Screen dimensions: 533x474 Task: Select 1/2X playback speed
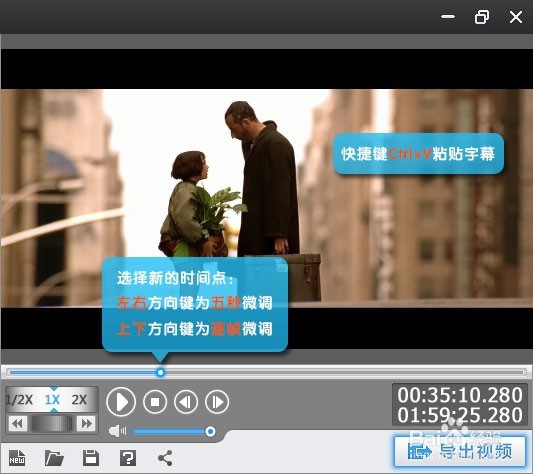click(19, 400)
